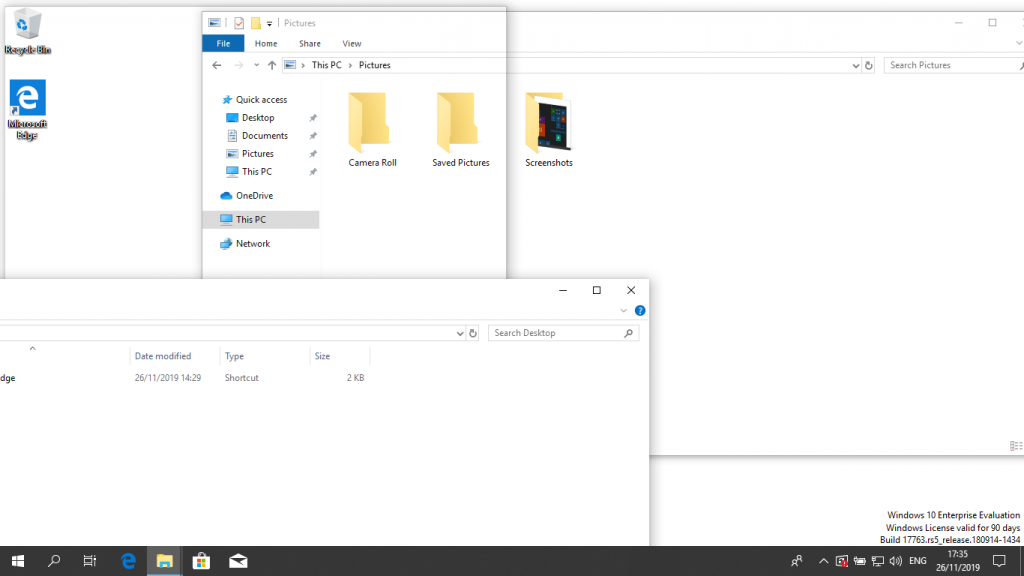The width and height of the screenshot is (1024, 576).
Task: Go back in Pictures window navigation
Action: pyautogui.click(x=217, y=65)
